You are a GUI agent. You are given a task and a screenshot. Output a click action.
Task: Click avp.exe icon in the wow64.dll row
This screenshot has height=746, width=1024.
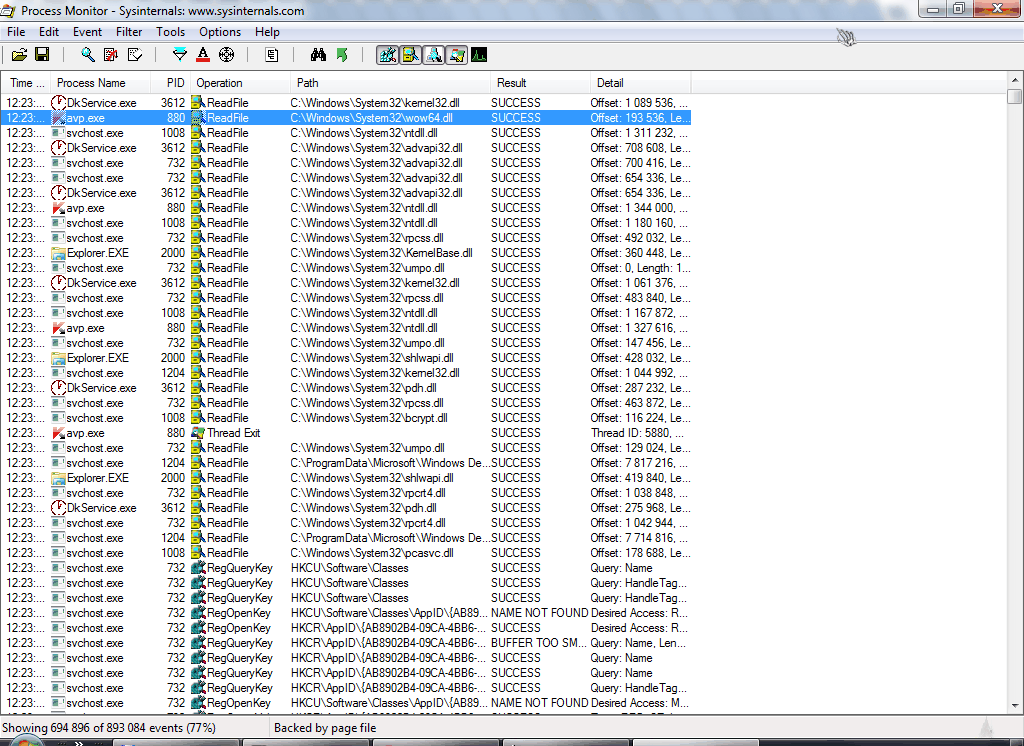coord(58,118)
